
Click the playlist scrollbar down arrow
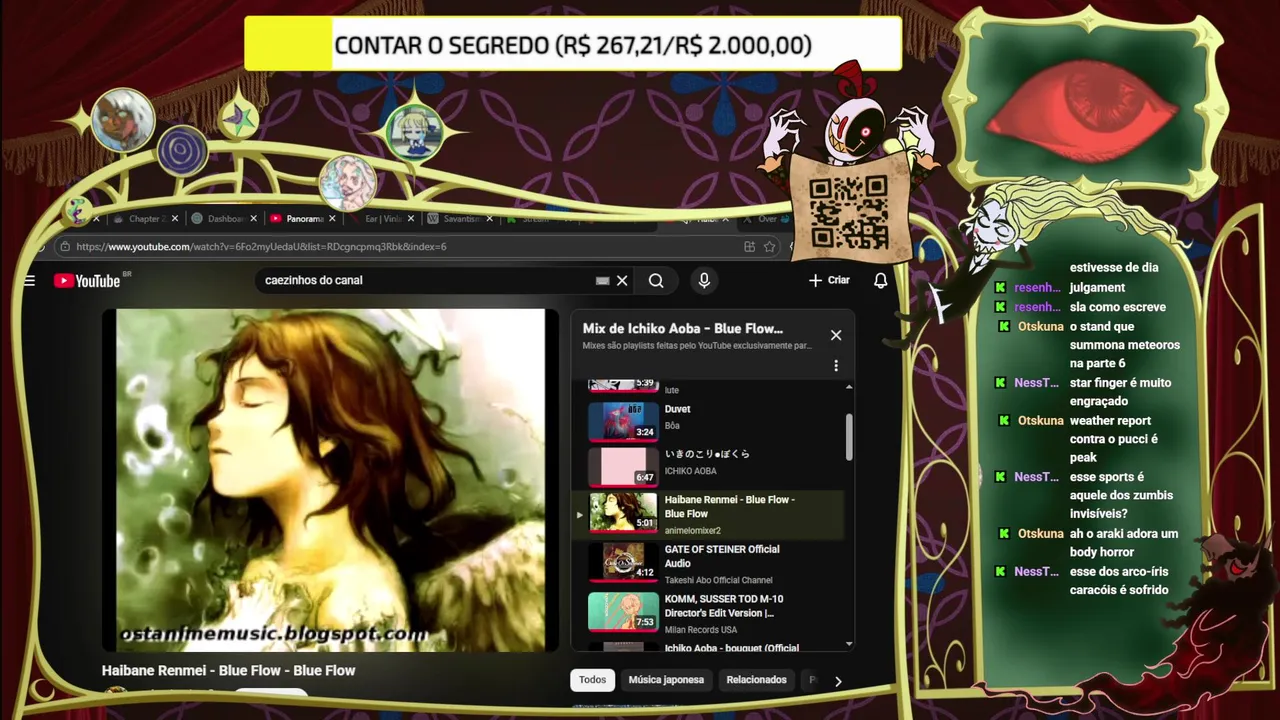[x=849, y=644]
